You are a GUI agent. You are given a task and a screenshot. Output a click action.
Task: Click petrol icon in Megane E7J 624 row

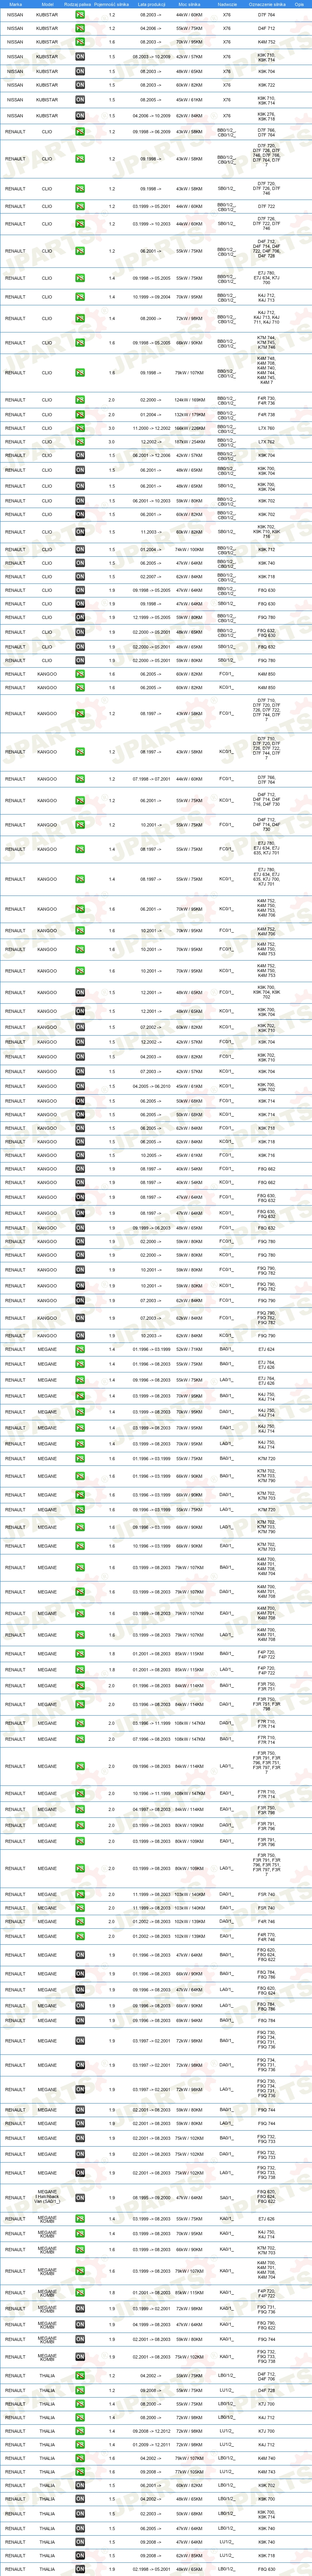click(80, 1349)
